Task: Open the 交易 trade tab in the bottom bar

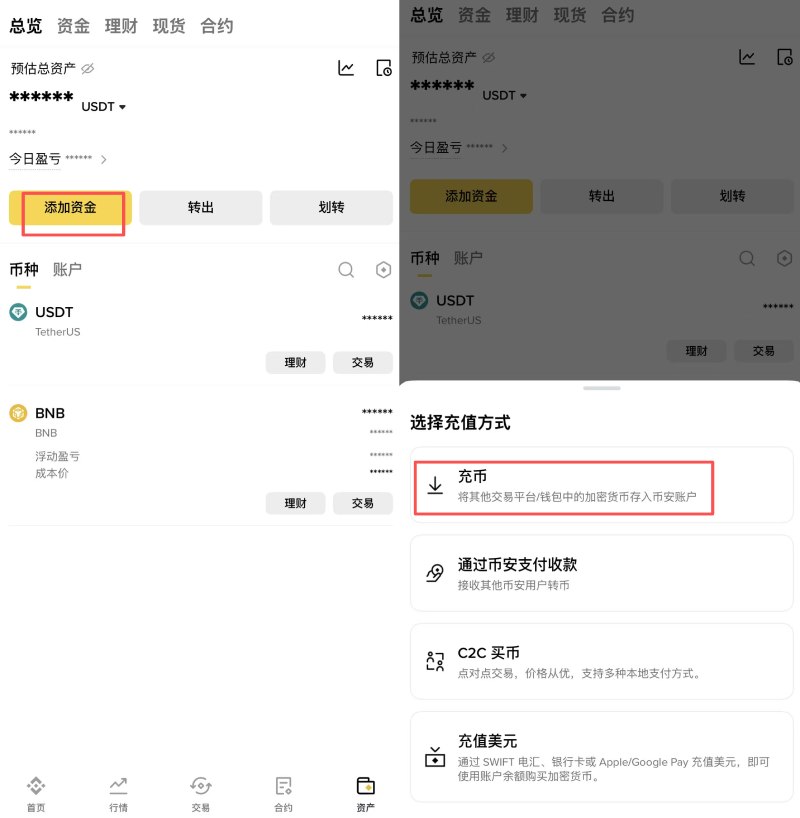Action: point(200,794)
